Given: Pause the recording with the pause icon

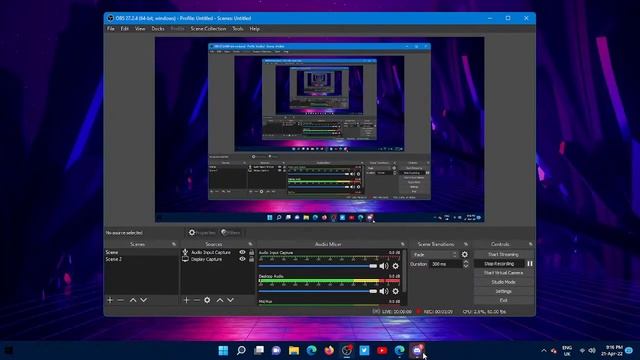Looking at the screenshot, I should pos(530,264).
